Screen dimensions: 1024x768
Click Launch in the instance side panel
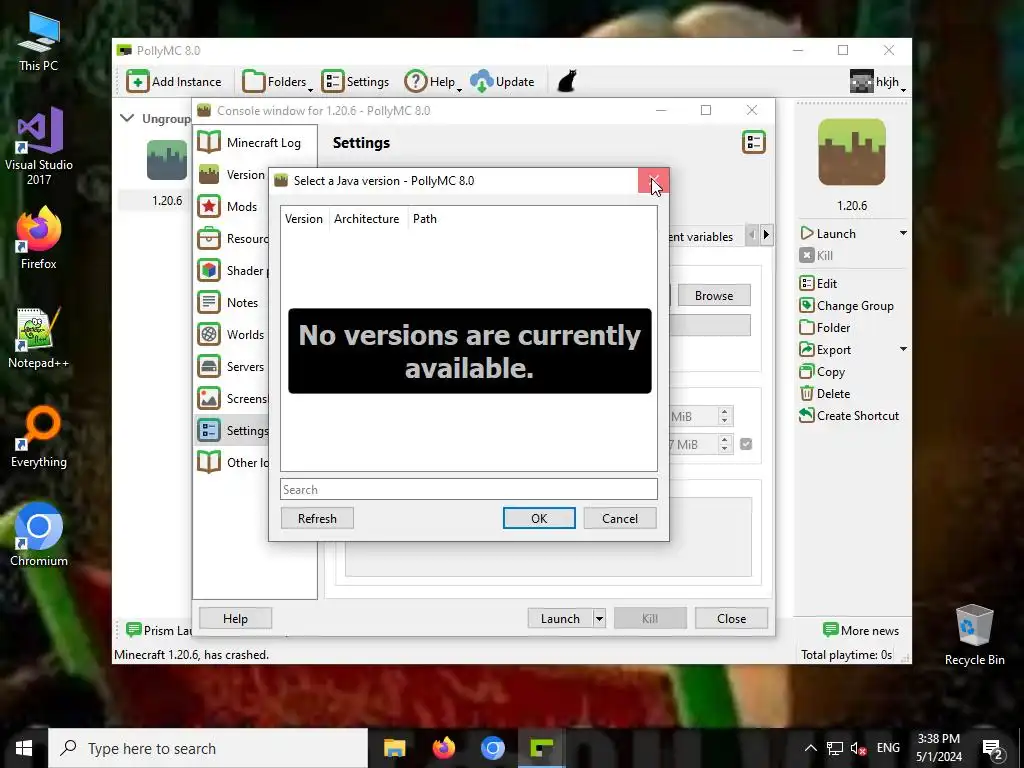828,234
